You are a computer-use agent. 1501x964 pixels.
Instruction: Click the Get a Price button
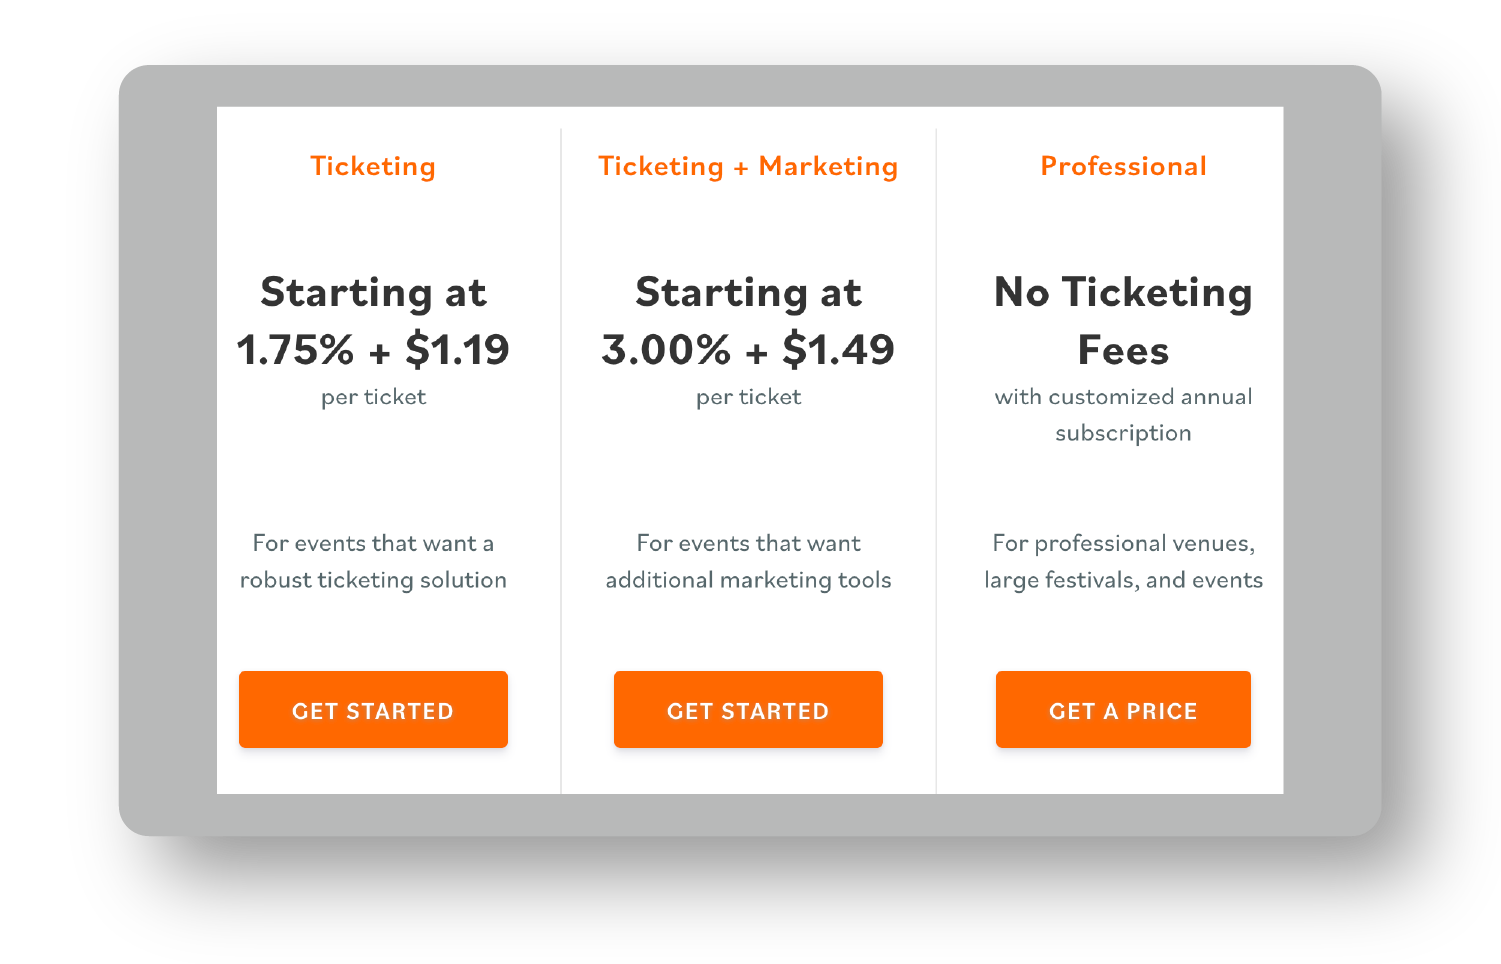tap(1123, 710)
